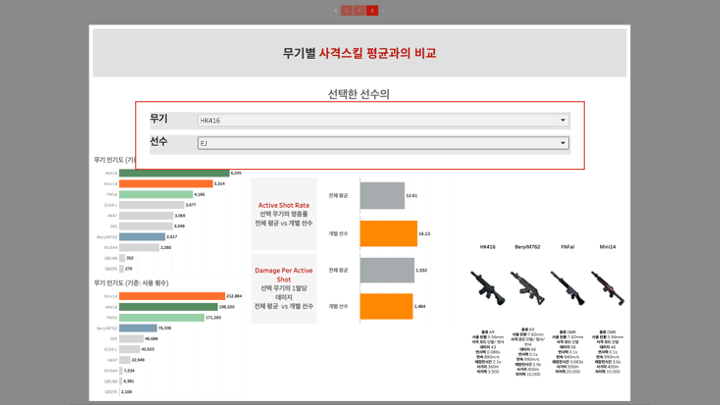Select the Mini14 bar valued 212,884
Screen dimensions: 720x405
point(172,296)
